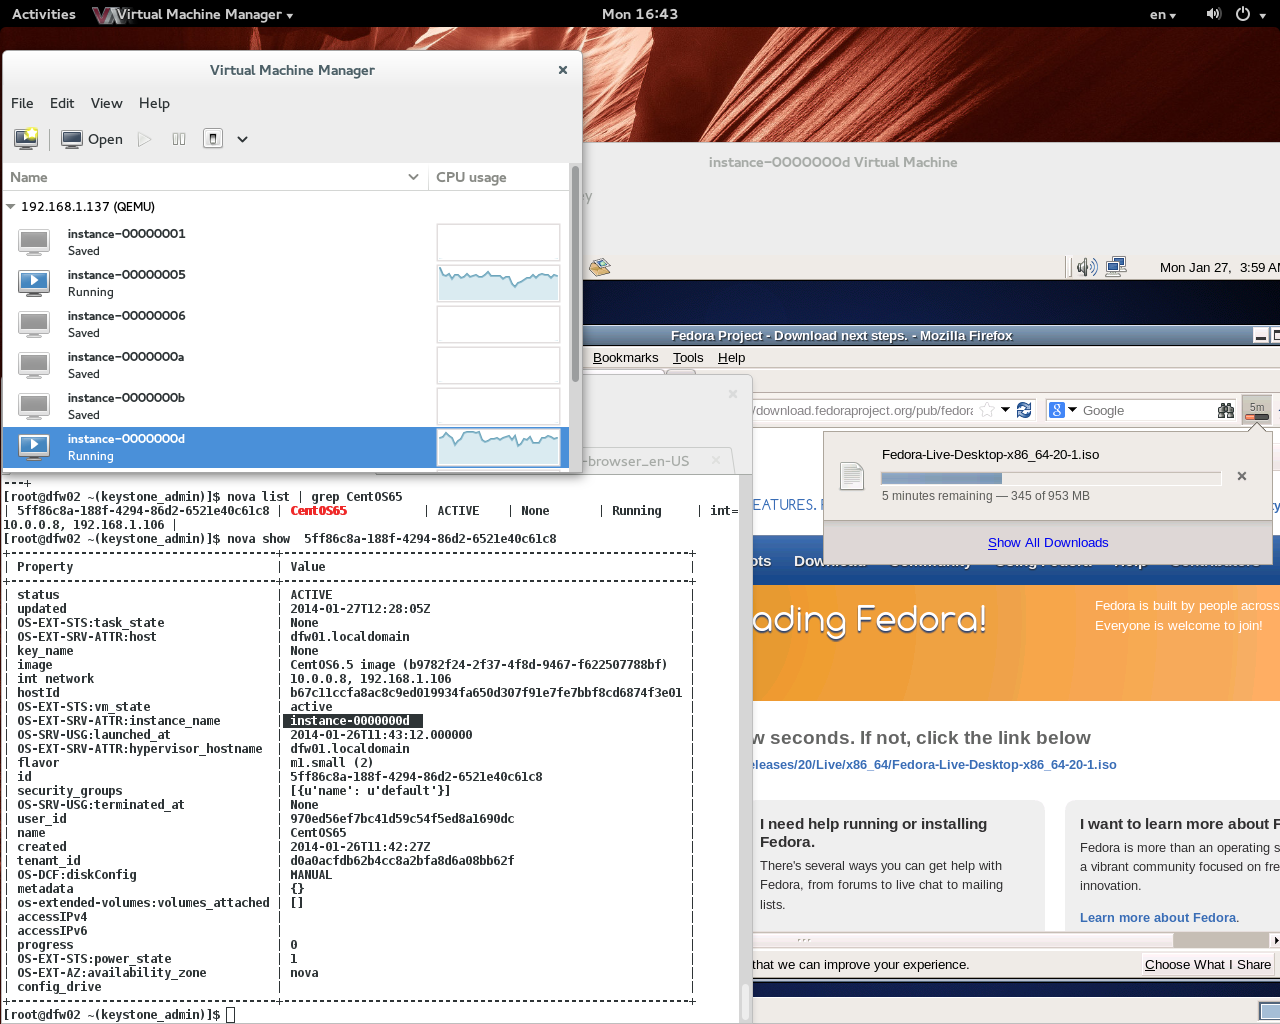Click the Fedora-Live-Desktop-x86_64-20-1.iso direct link
The height and width of the screenshot is (1024, 1280).
tap(935, 765)
